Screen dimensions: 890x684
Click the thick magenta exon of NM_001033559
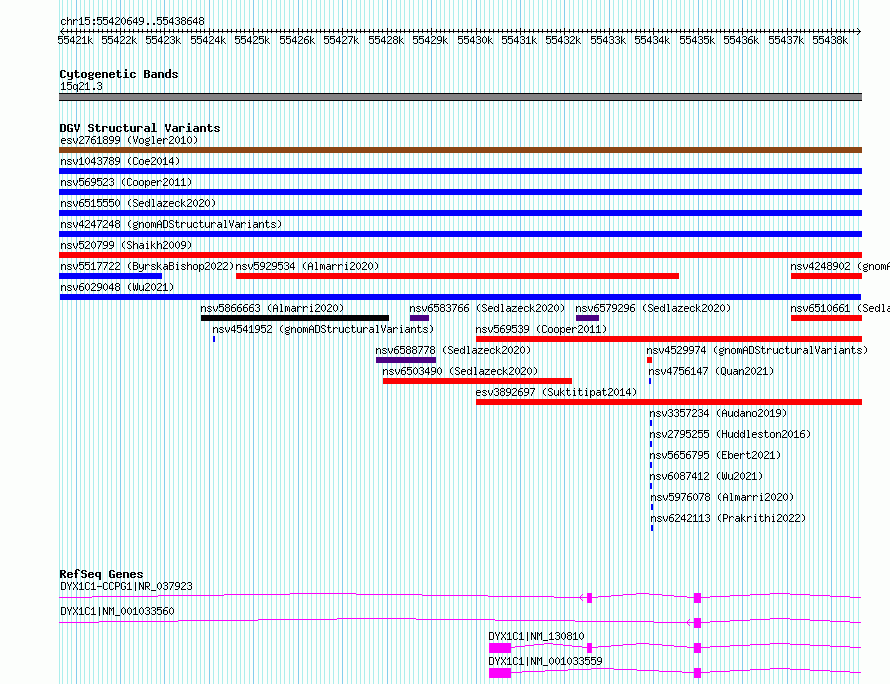point(500,673)
